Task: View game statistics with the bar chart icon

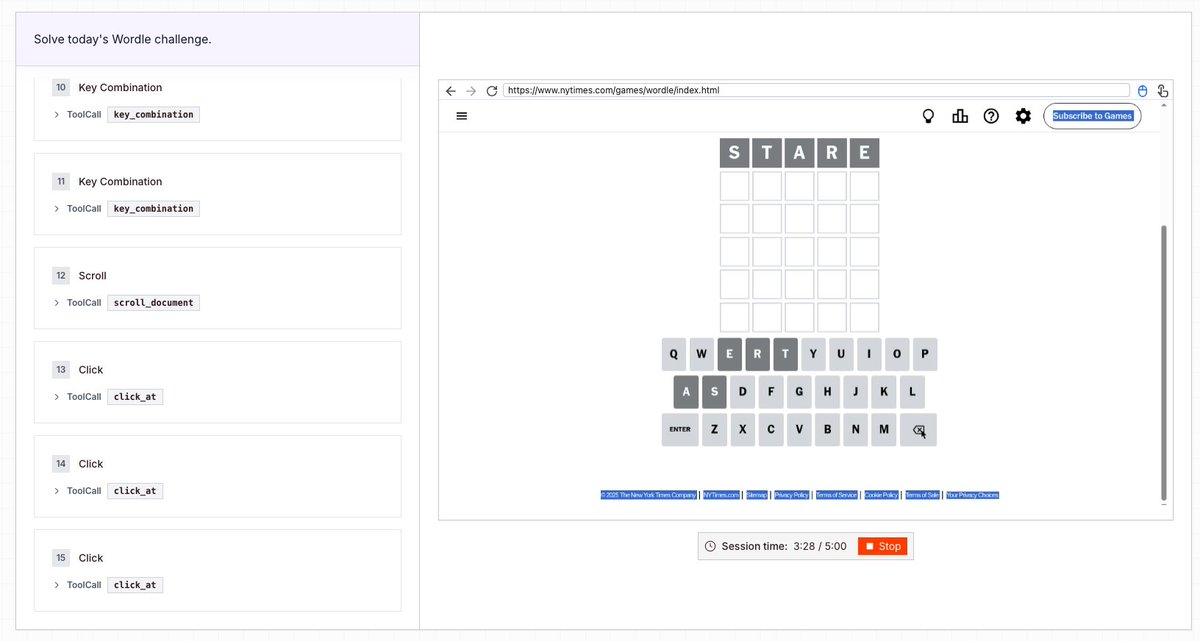Action: pos(960,116)
